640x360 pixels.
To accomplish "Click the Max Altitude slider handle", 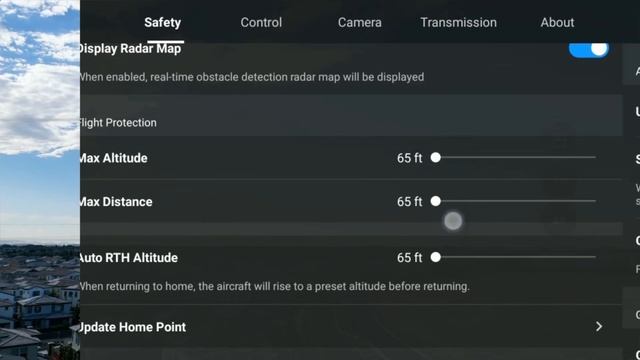I will 436,158.
